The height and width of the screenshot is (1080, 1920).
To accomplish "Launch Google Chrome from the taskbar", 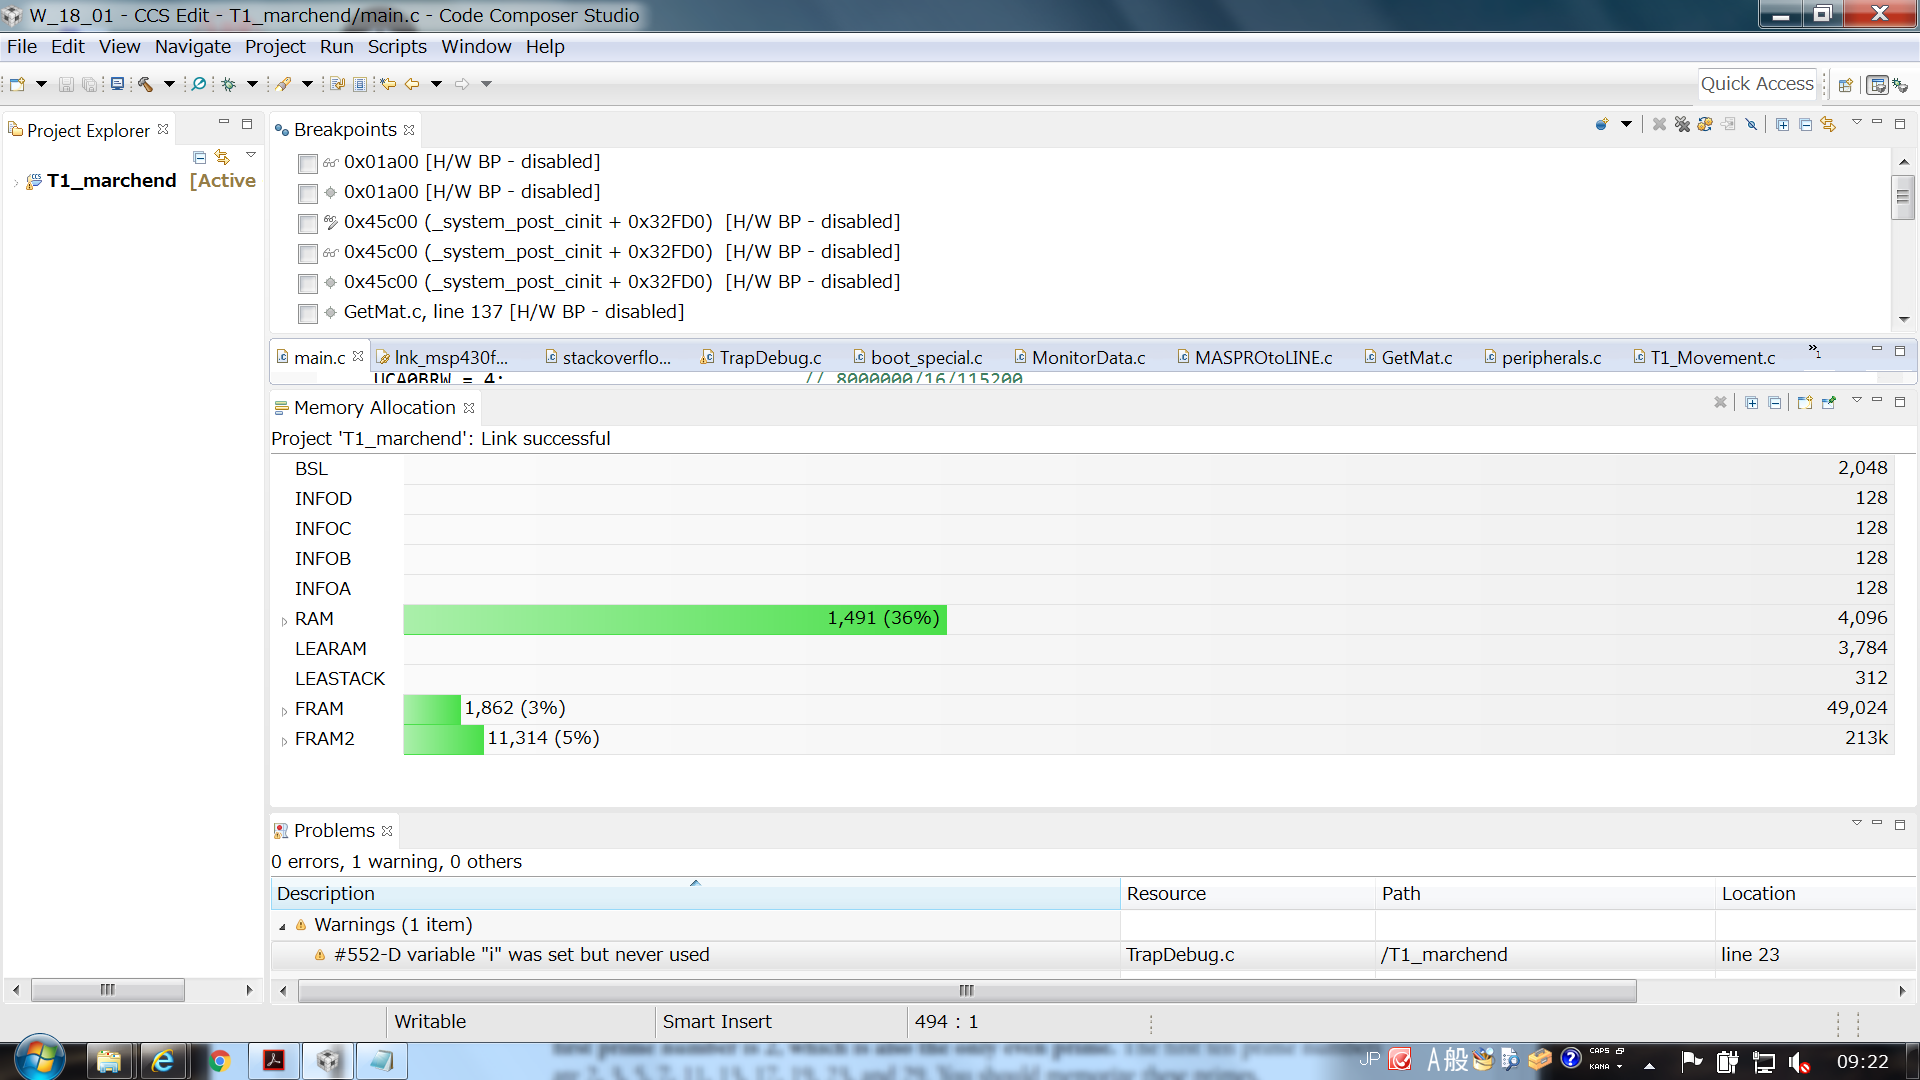I will [x=218, y=1060].
